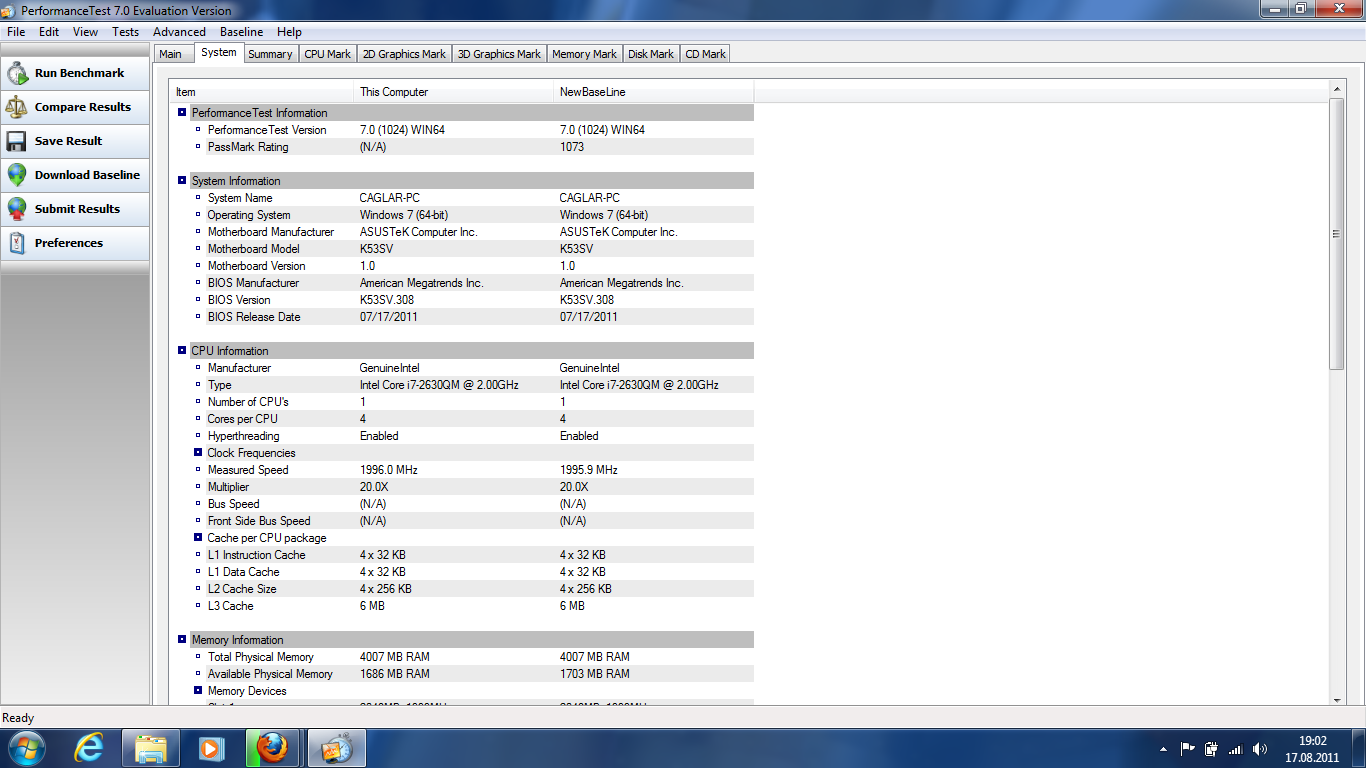Switch to the CD Mark tab
Screen dimensions: 1366x768
705,54
